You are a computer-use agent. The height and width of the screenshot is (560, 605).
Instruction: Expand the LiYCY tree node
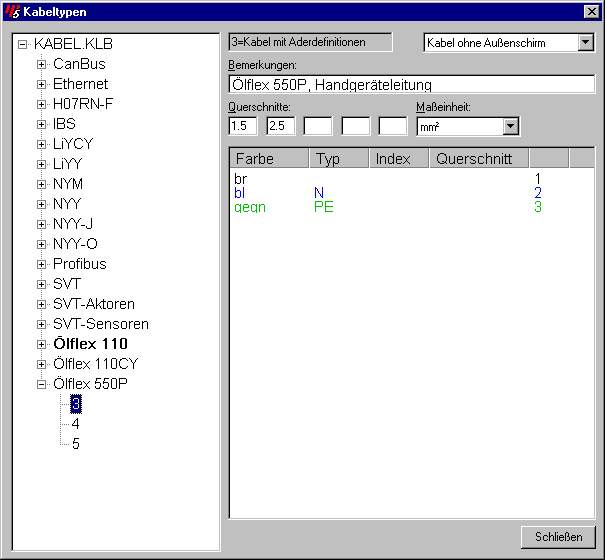[x=41, y=144]
